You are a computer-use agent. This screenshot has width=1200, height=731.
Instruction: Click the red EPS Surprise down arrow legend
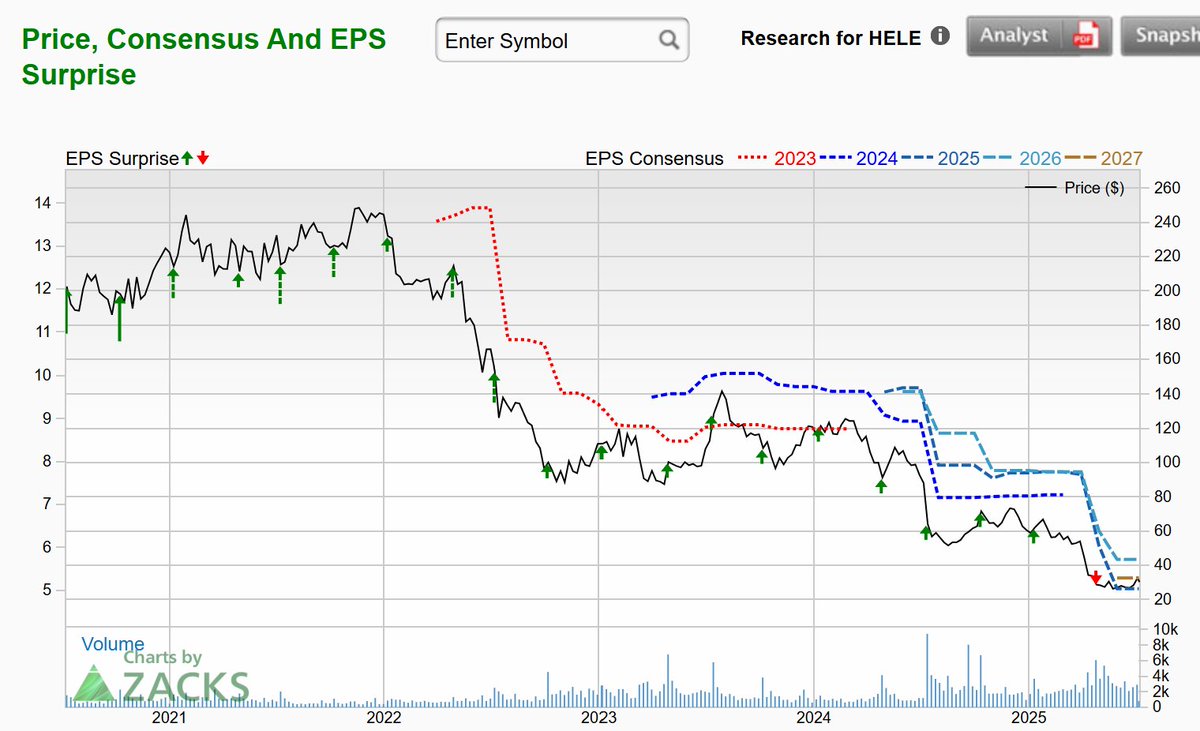coord(203,158)
